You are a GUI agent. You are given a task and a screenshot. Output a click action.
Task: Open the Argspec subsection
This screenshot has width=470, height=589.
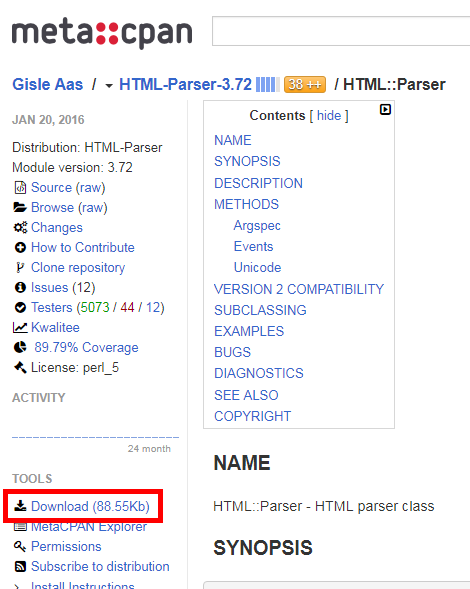tap(257, 226)
